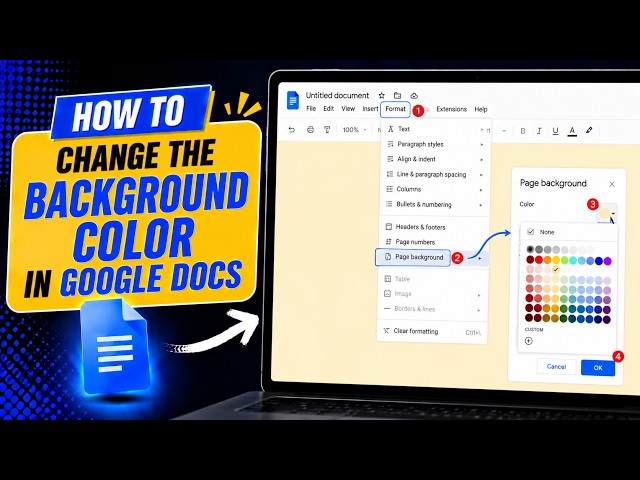The width and height of the screenshot is (640, 480).
Task: Pick the bright yellow color swatch
Action: tap(556, 260)
